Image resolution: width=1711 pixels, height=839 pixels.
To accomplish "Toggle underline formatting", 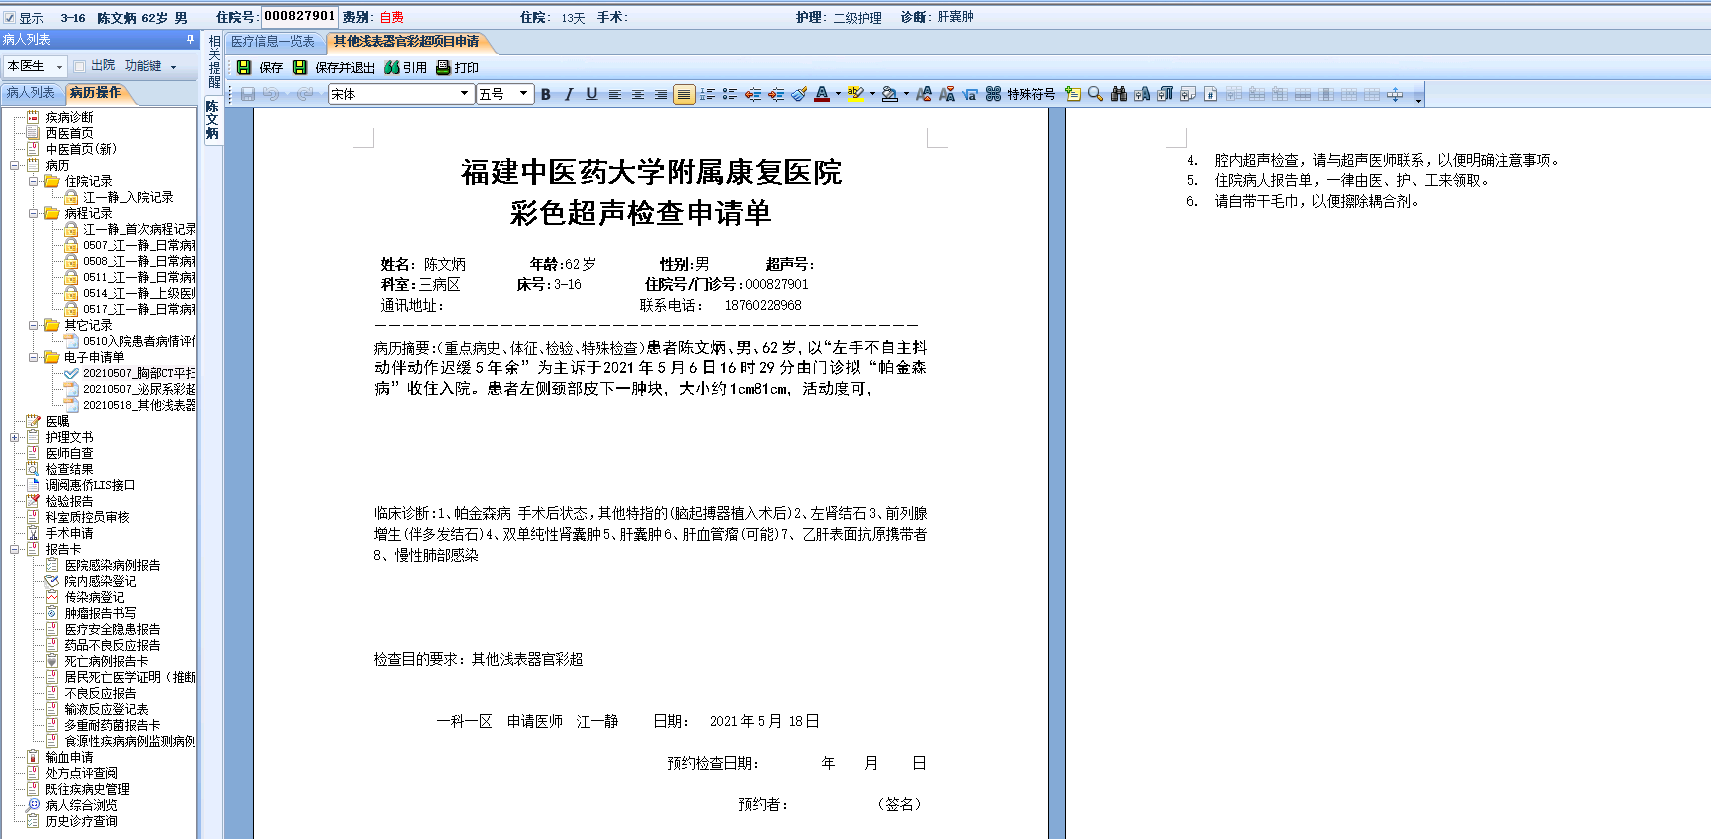I will pyautogui.click(x=592, y=94).
